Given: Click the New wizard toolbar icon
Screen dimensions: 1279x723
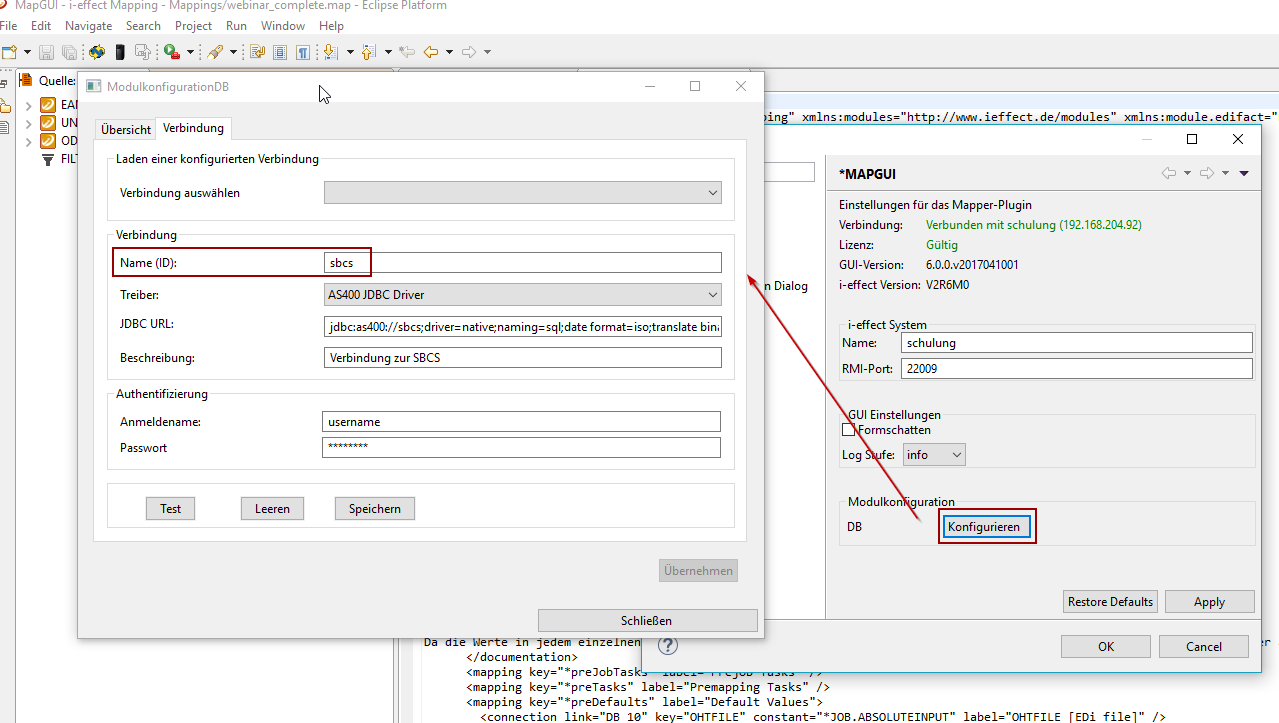Looking at the screenshot, I should 9,52.
